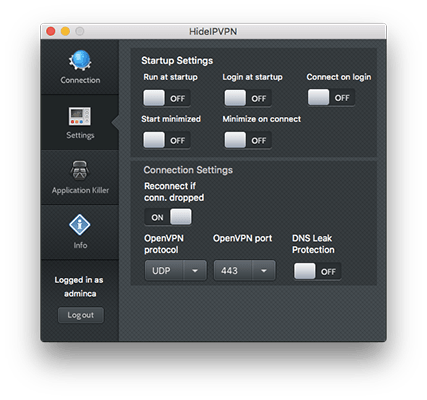Open the Application Killer helmet icon
Image resolution: width=427 pixels, height=400 pixels.
(79, 170)
